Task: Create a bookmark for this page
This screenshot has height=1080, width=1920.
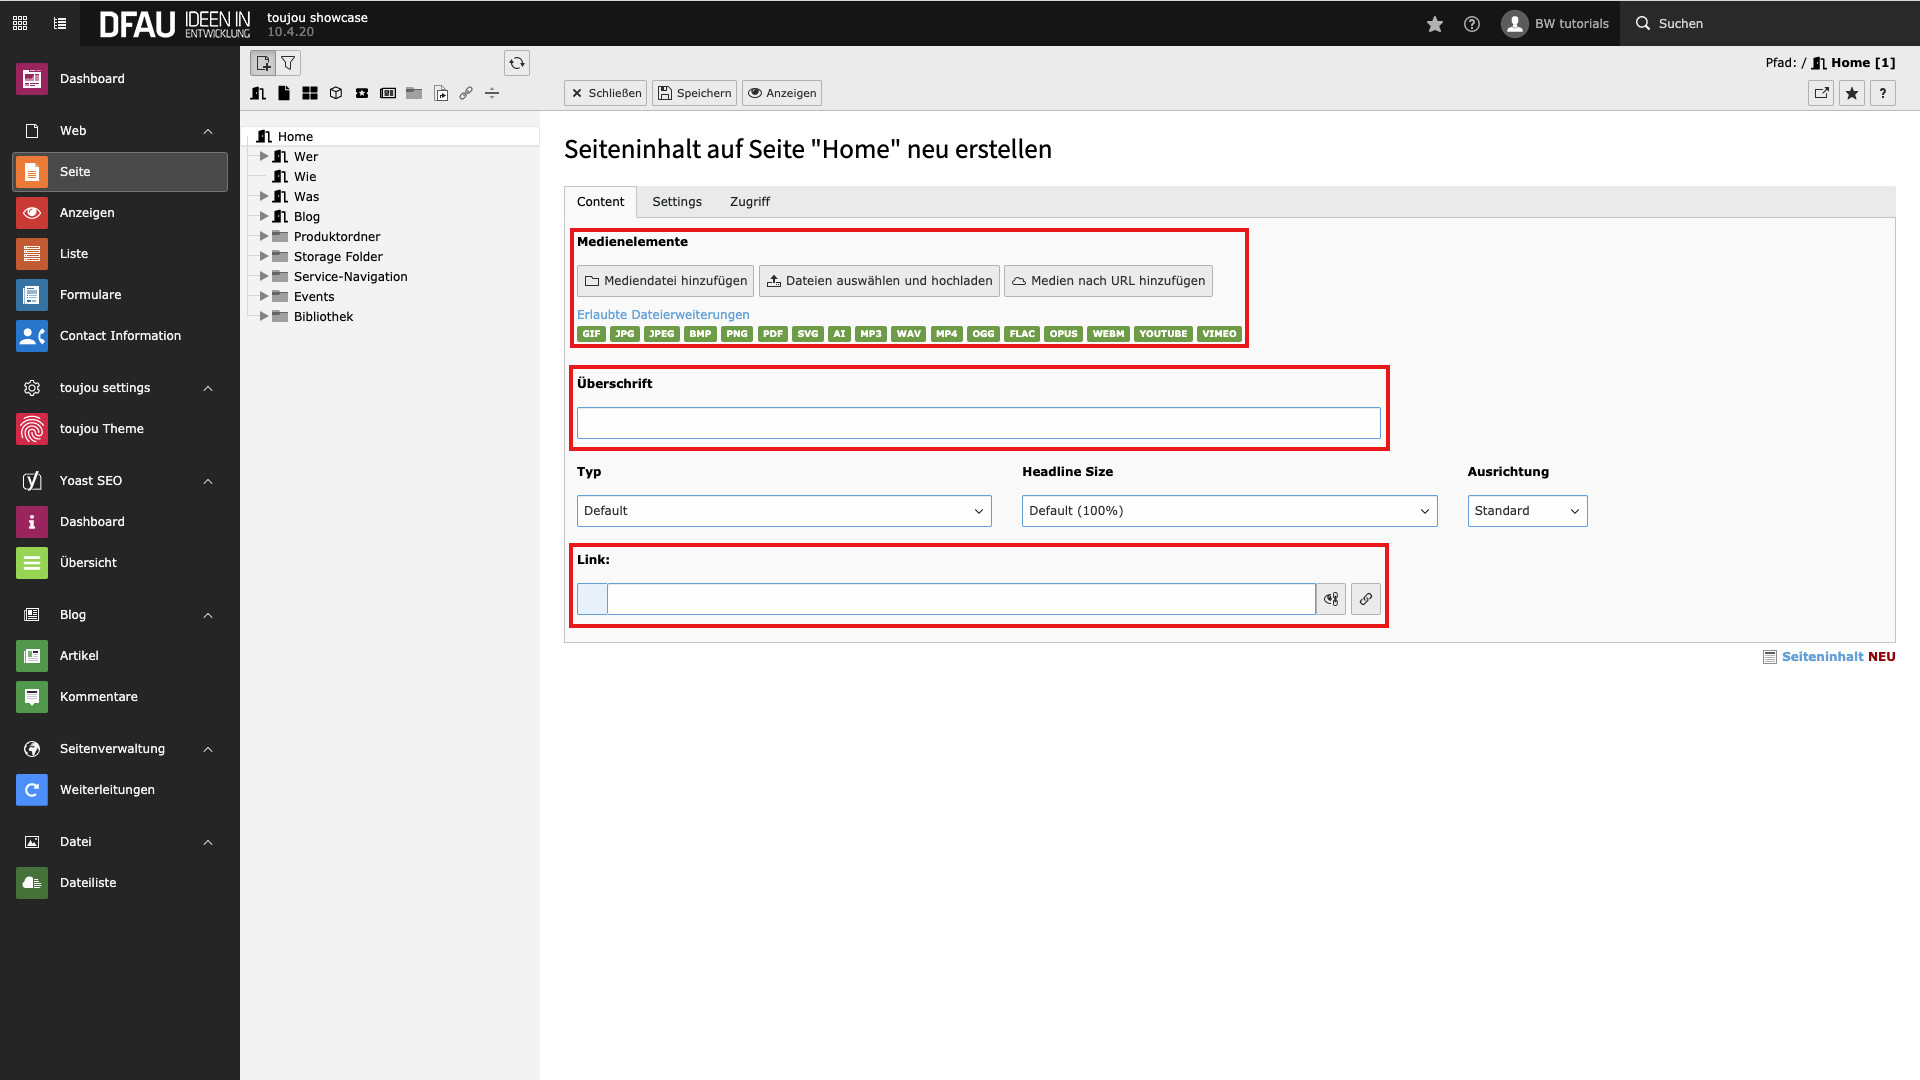Action: tap(1852, 93)
